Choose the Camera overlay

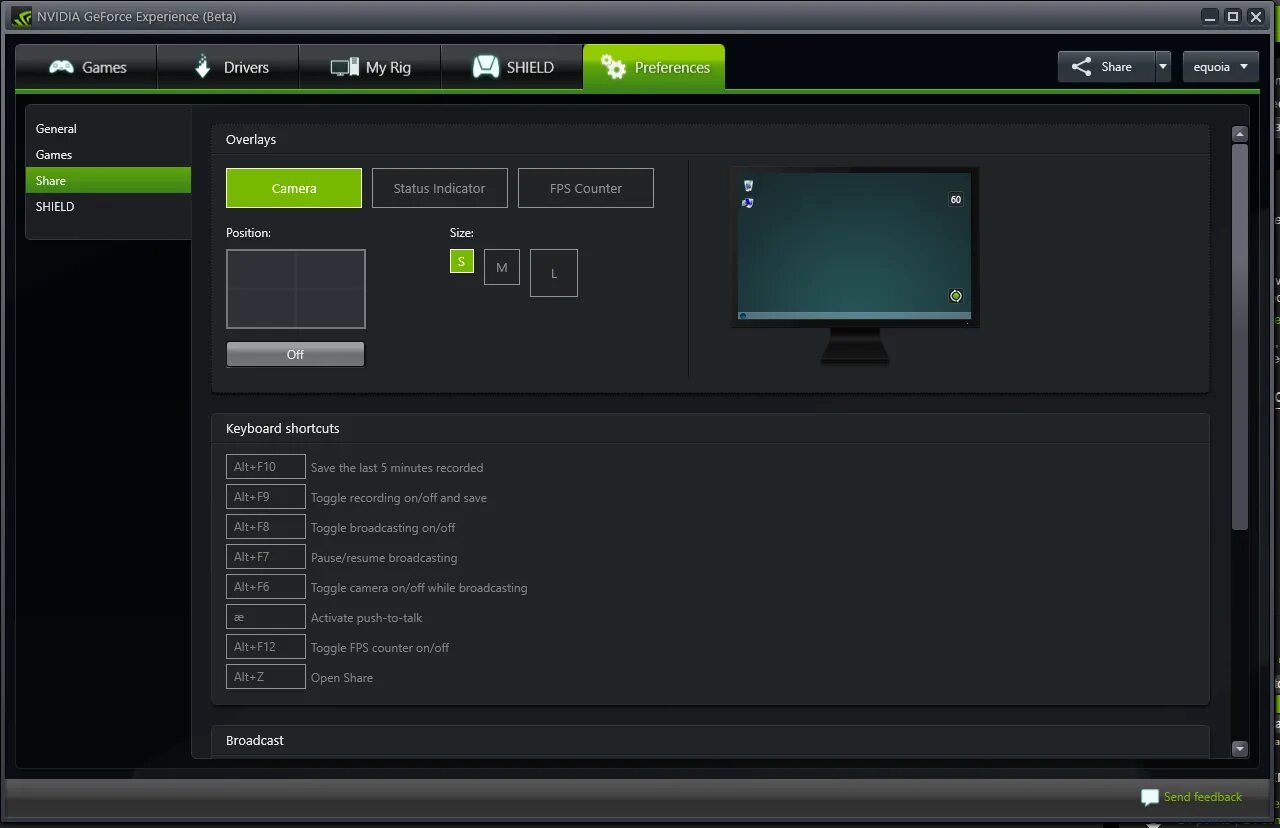click(294, 188)
